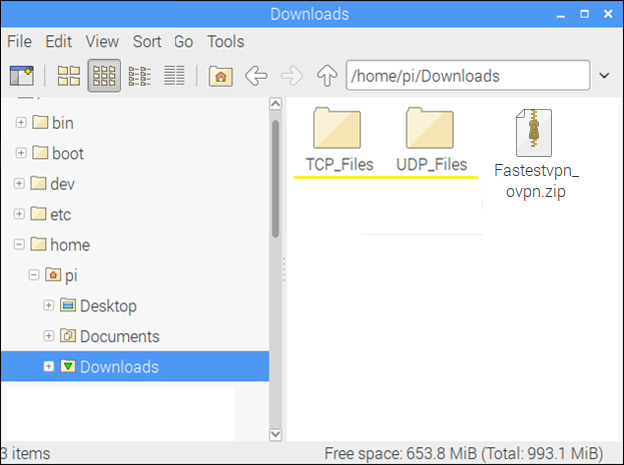Expand the Desktop folder tree node
Viewport: 624px width, 465px height.
pos(49,305)
